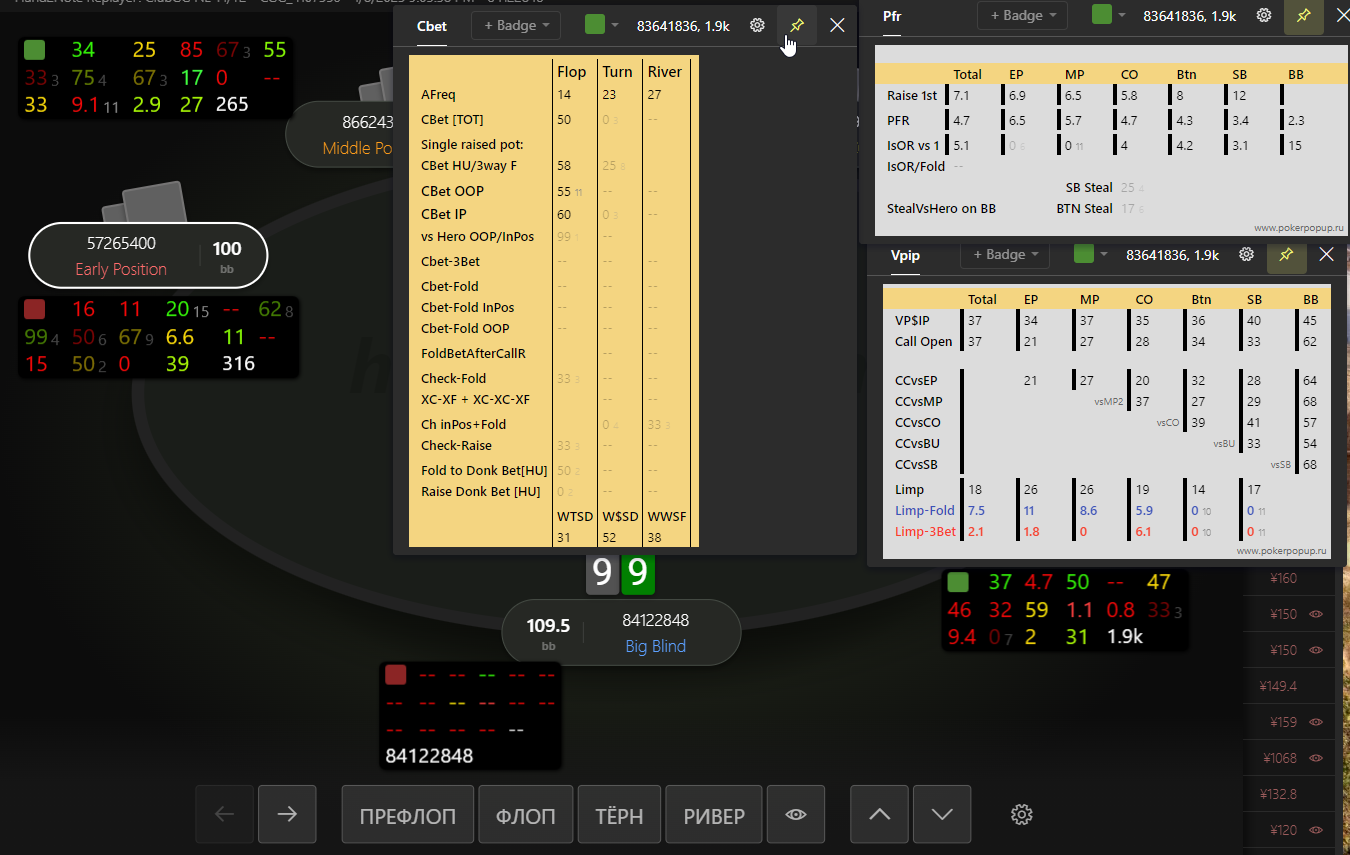
Task: Click eye icon beside ¥1068 row
Action: click(x=1316, y=758)
